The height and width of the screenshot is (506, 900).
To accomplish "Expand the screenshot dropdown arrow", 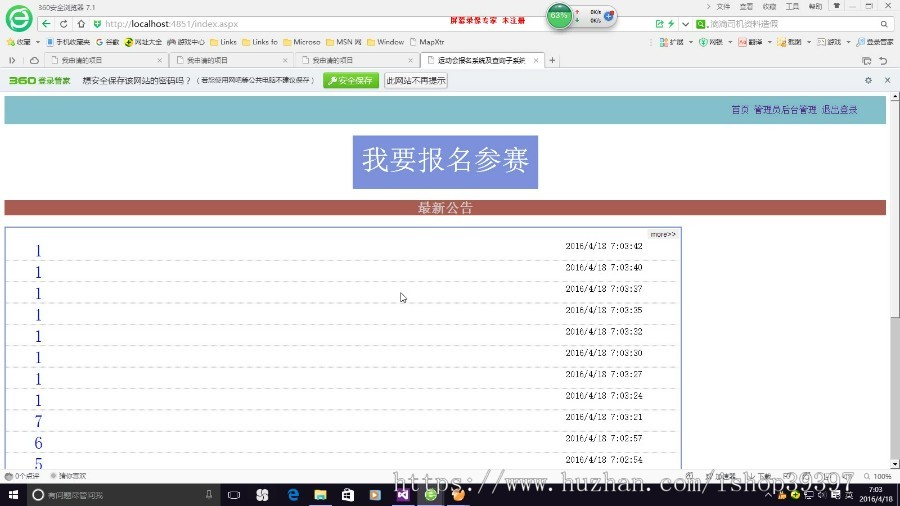I will (x=809, y=42).
